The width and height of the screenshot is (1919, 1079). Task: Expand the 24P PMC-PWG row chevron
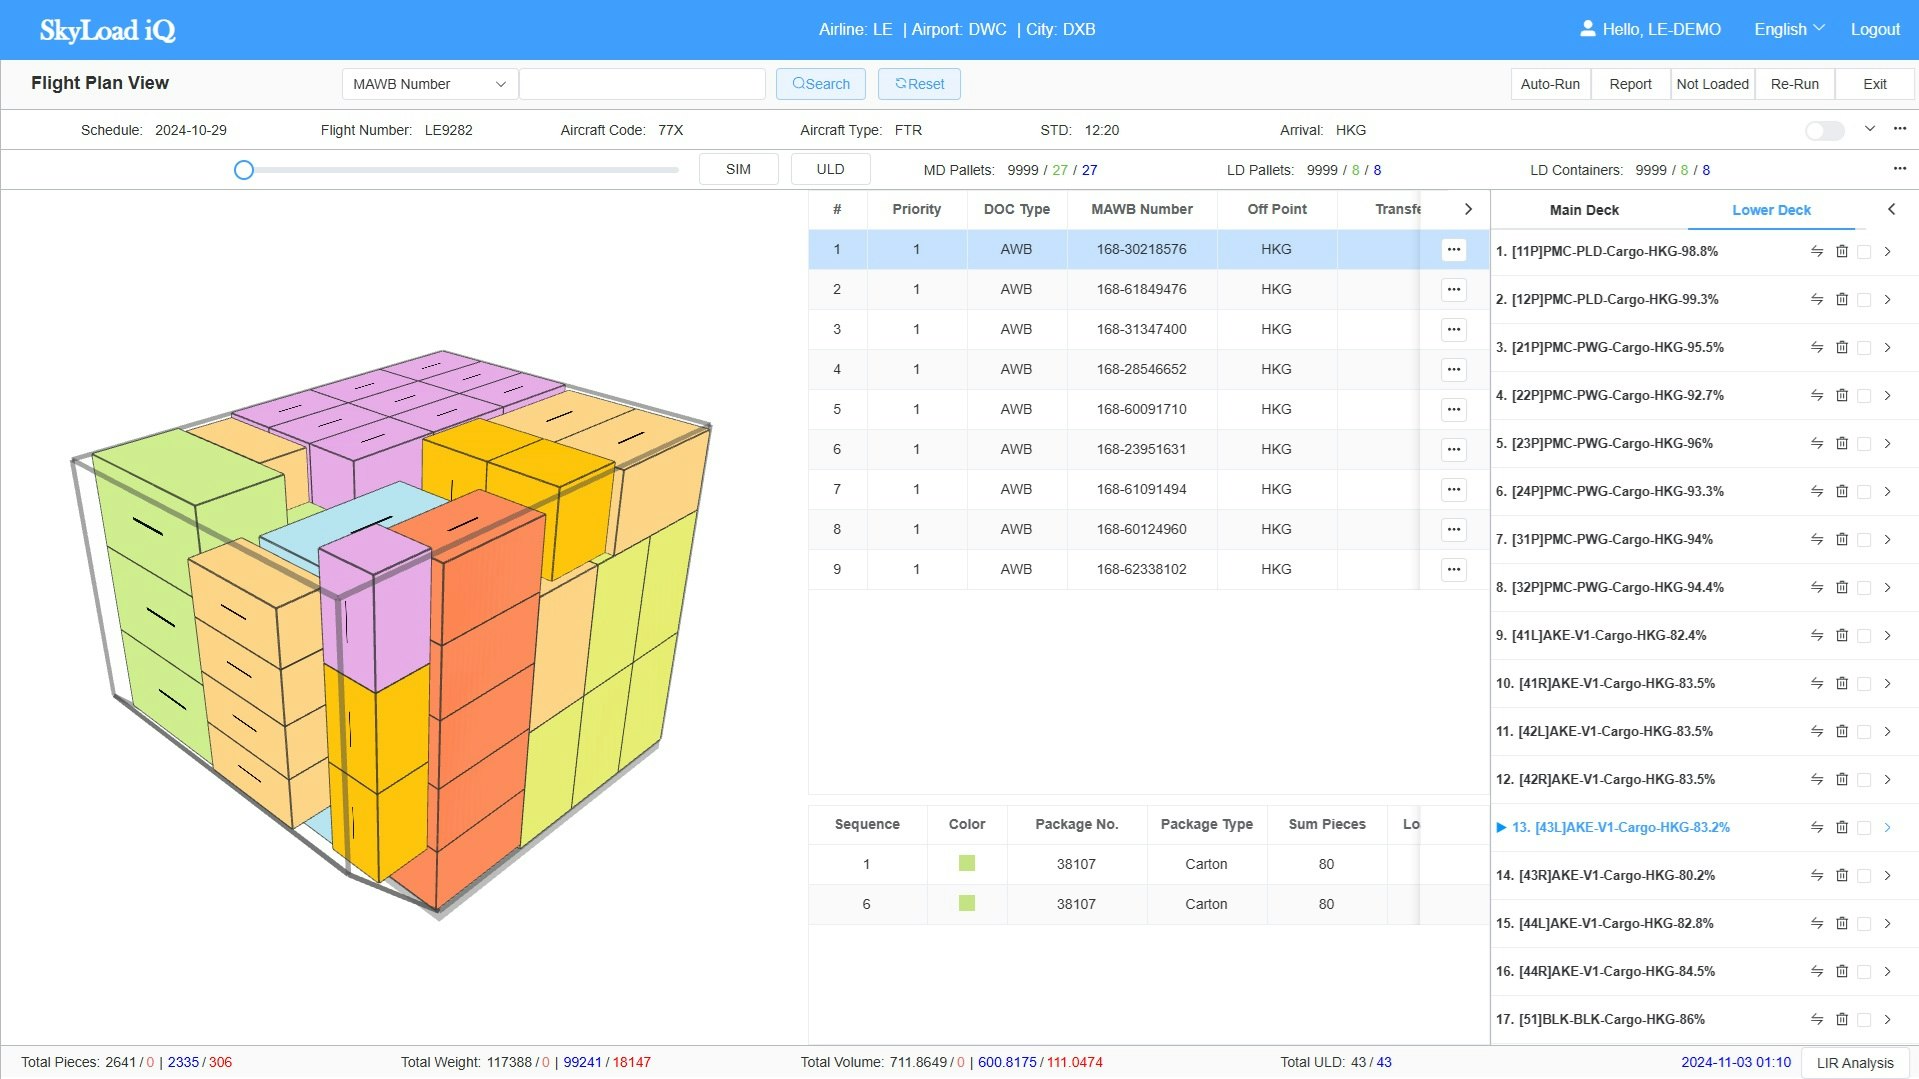point(1887,491)
